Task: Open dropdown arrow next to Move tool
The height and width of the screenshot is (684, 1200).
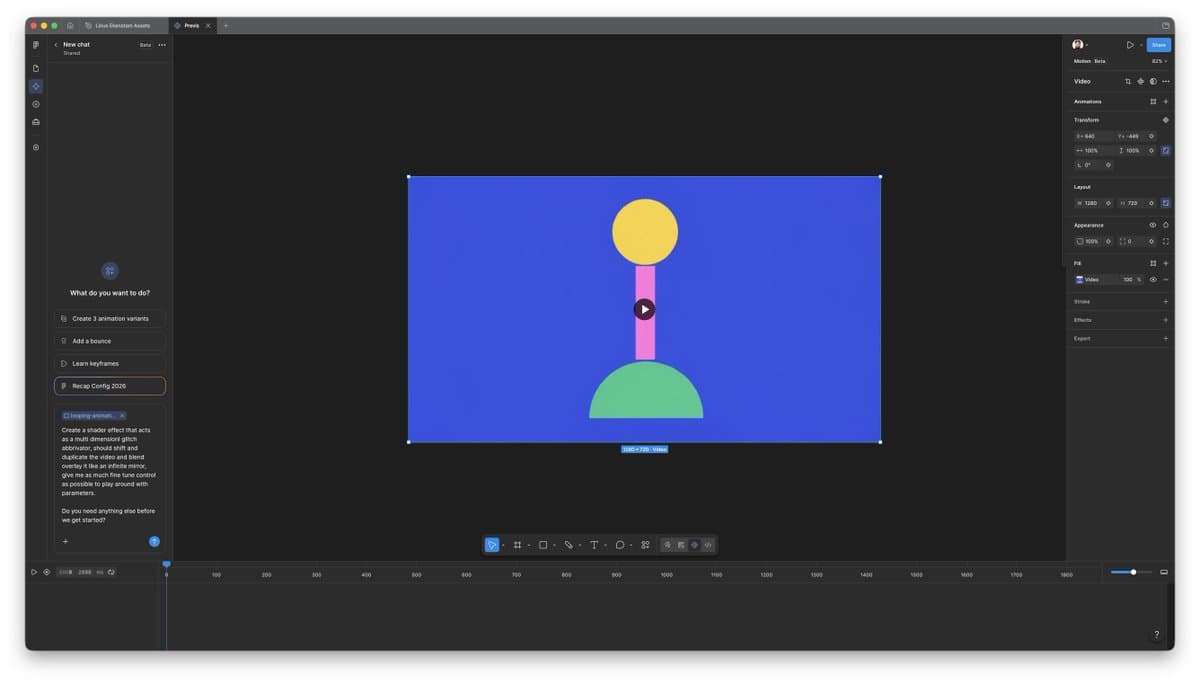Action: pos(503,546)
